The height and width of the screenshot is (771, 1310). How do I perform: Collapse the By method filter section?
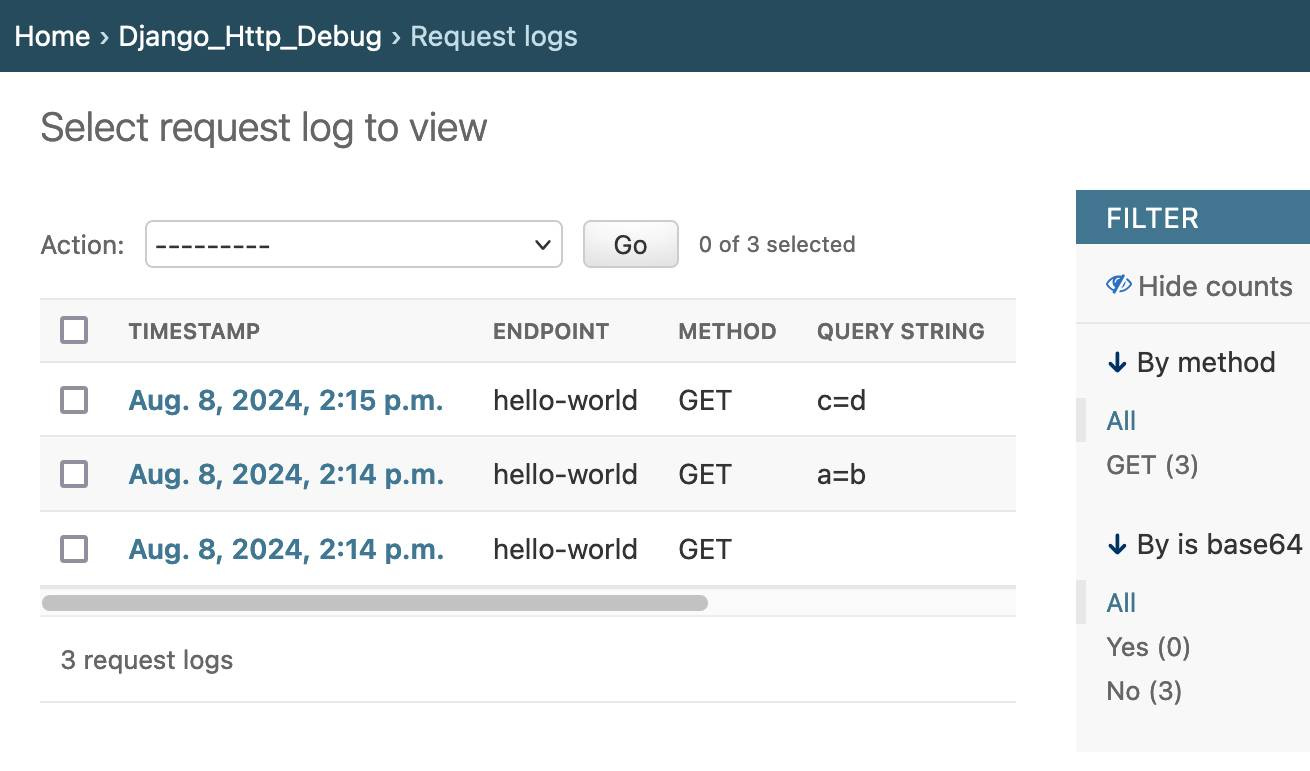(x=1191, y=362)
